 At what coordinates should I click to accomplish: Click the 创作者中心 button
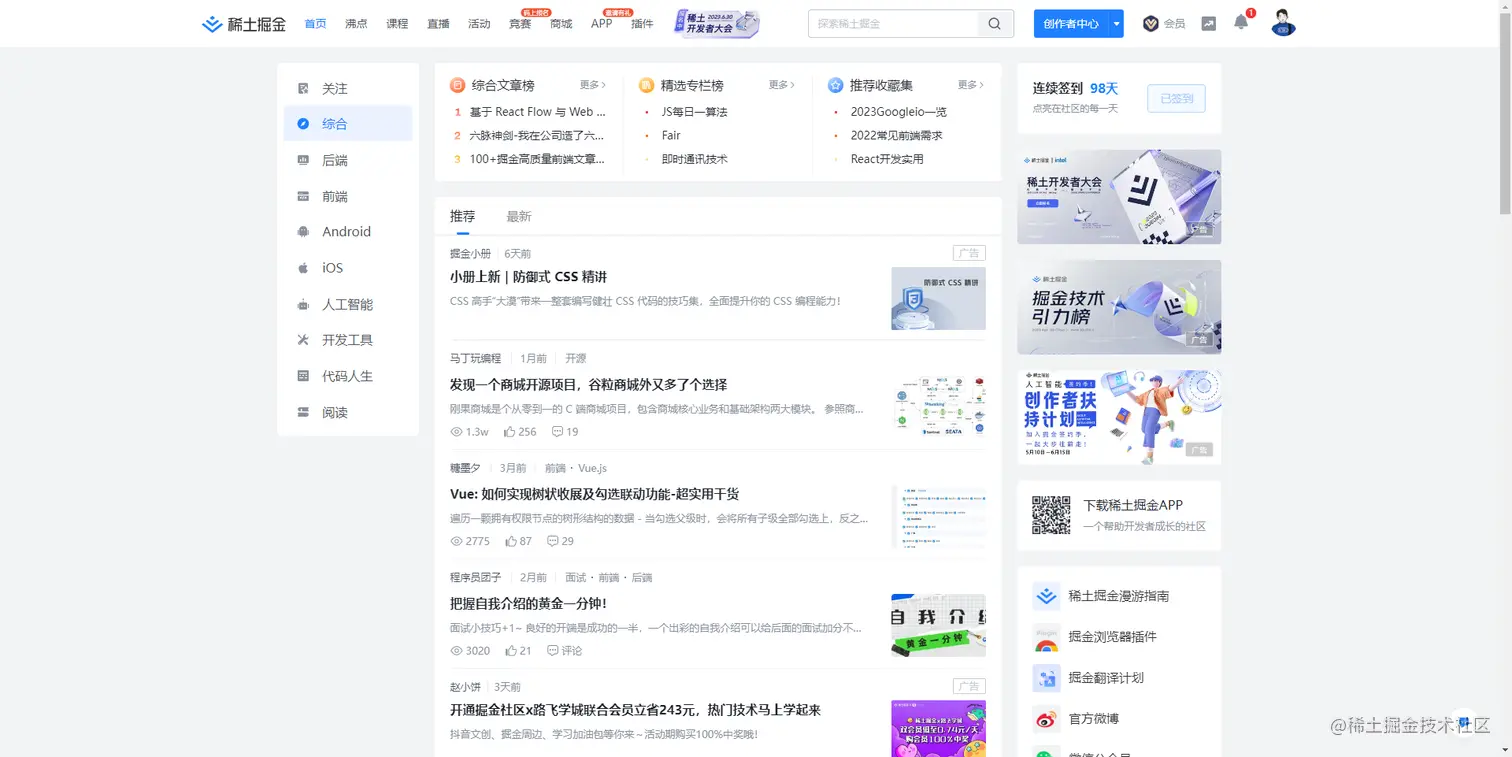(x=1071, y=24)
